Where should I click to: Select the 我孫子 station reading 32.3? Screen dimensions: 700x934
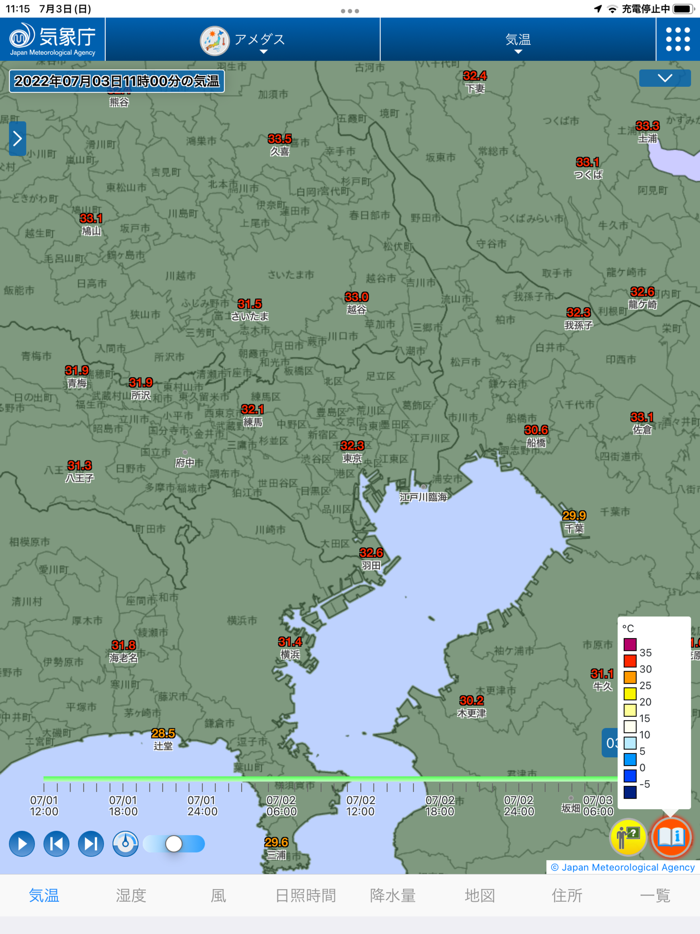578,319
